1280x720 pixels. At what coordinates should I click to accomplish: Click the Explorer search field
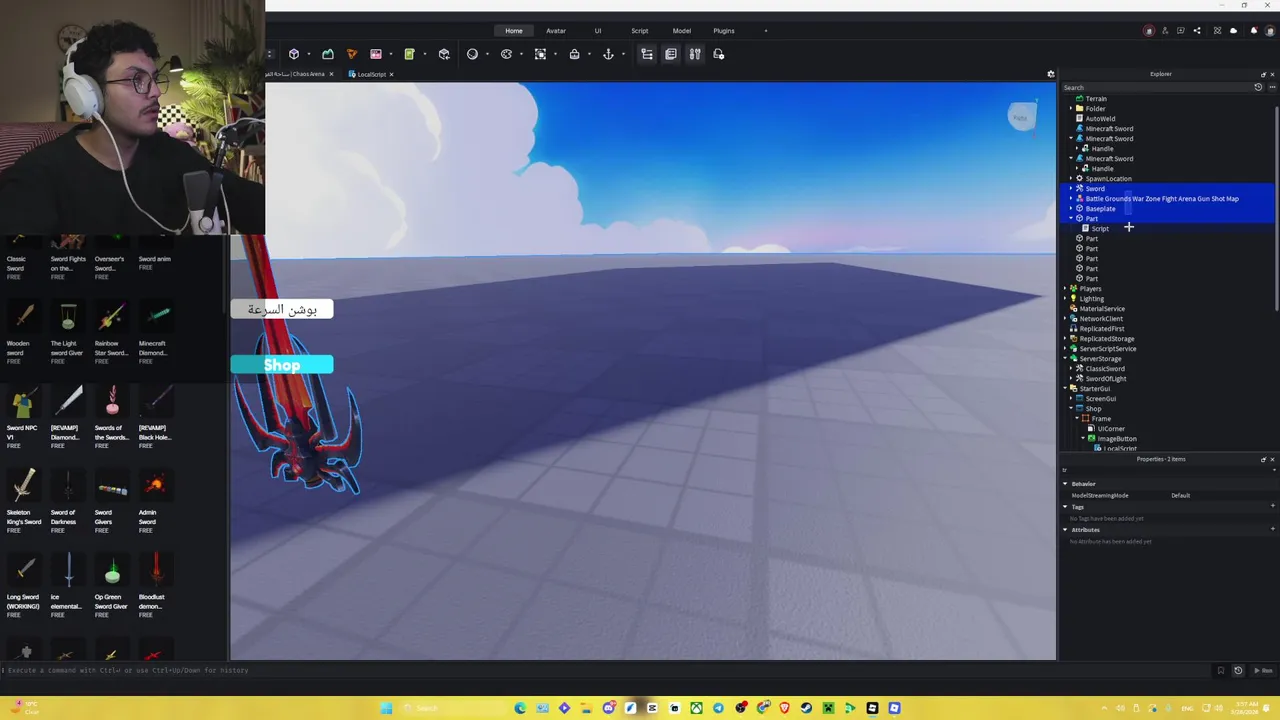coord(1156,87)
